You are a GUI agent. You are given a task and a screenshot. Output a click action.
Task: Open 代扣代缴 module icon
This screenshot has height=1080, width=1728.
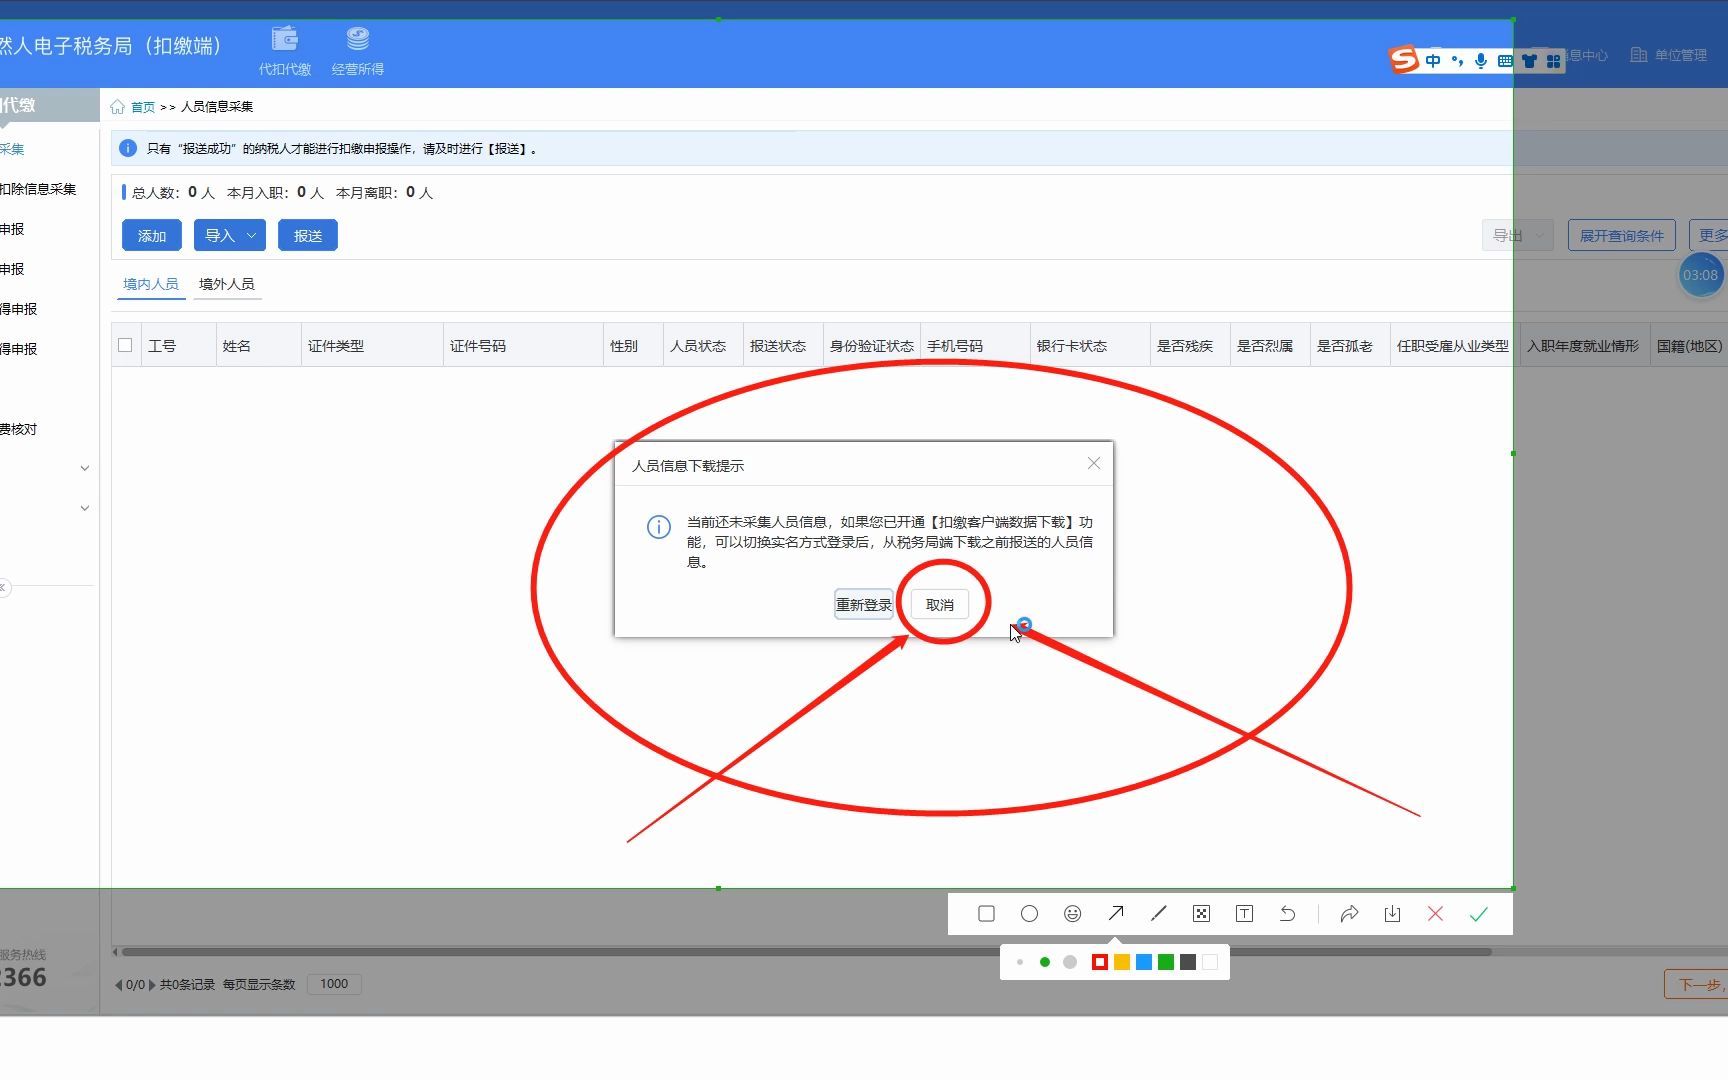[x=285, y=50]
